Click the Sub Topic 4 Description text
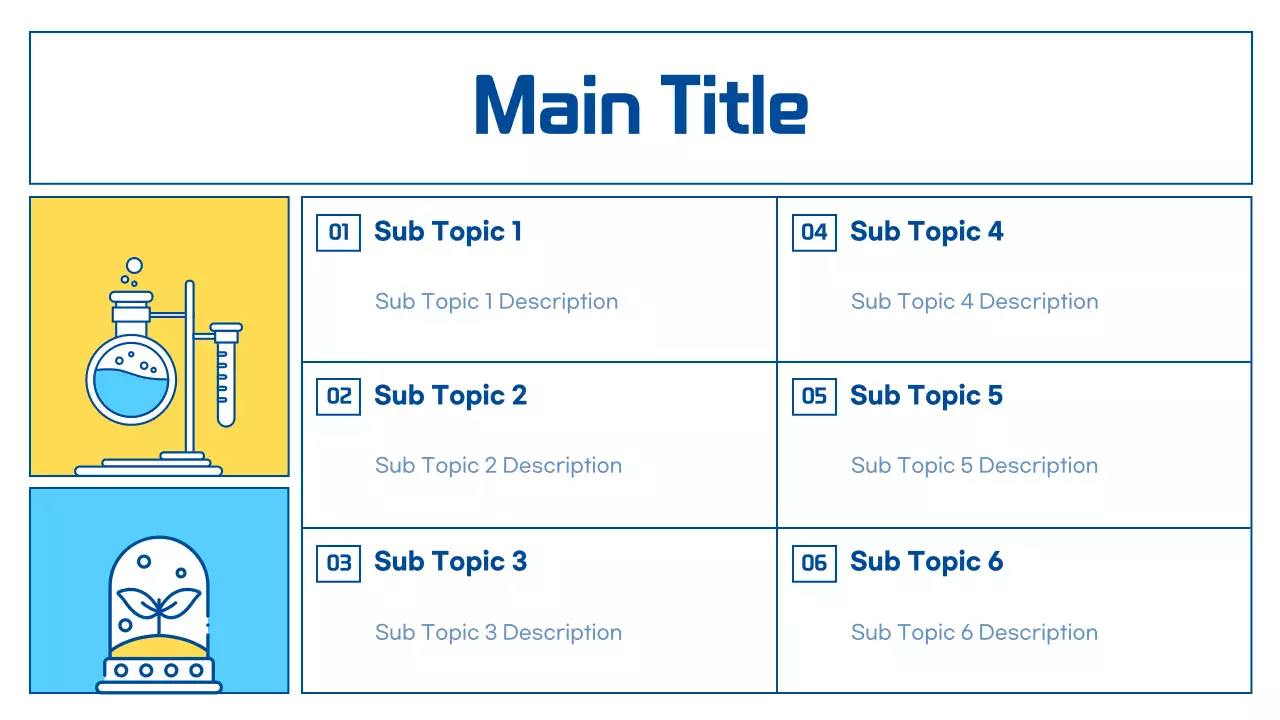The width and height of the screenshot is (1280, 720). 974,302
